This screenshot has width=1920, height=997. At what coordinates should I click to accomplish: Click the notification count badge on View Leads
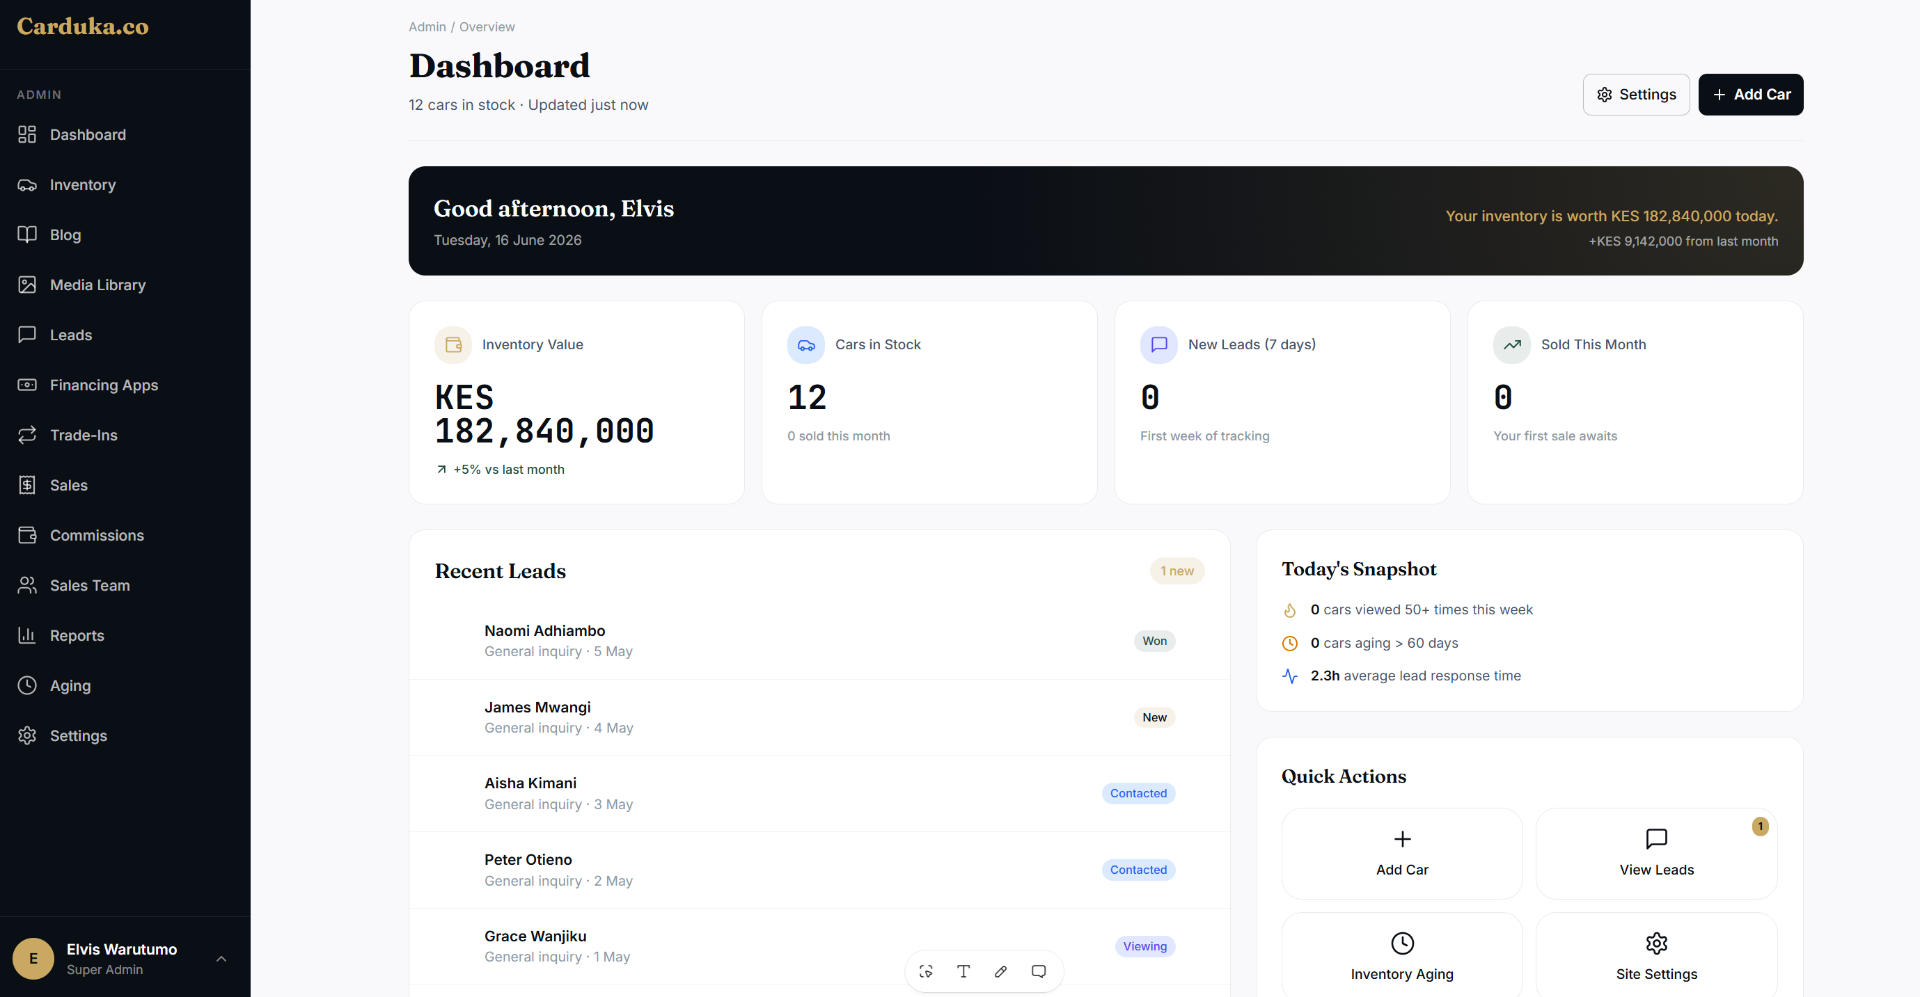1760,826
